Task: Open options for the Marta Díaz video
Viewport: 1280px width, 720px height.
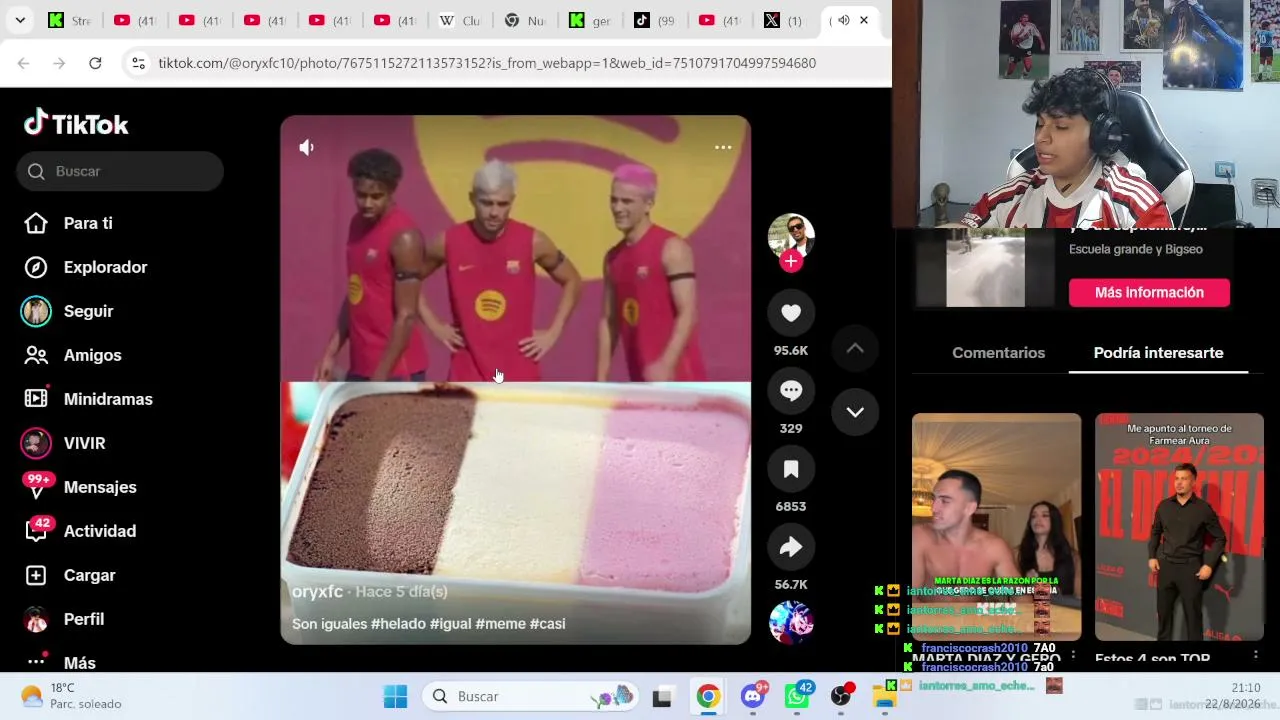Action: (1073, 655)
